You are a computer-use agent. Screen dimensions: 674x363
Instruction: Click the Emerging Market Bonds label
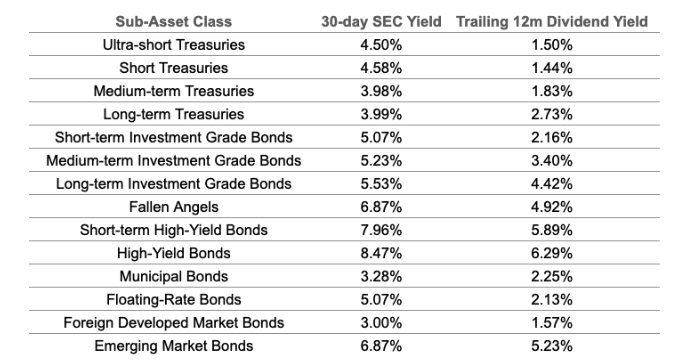(x=174, y=346)
